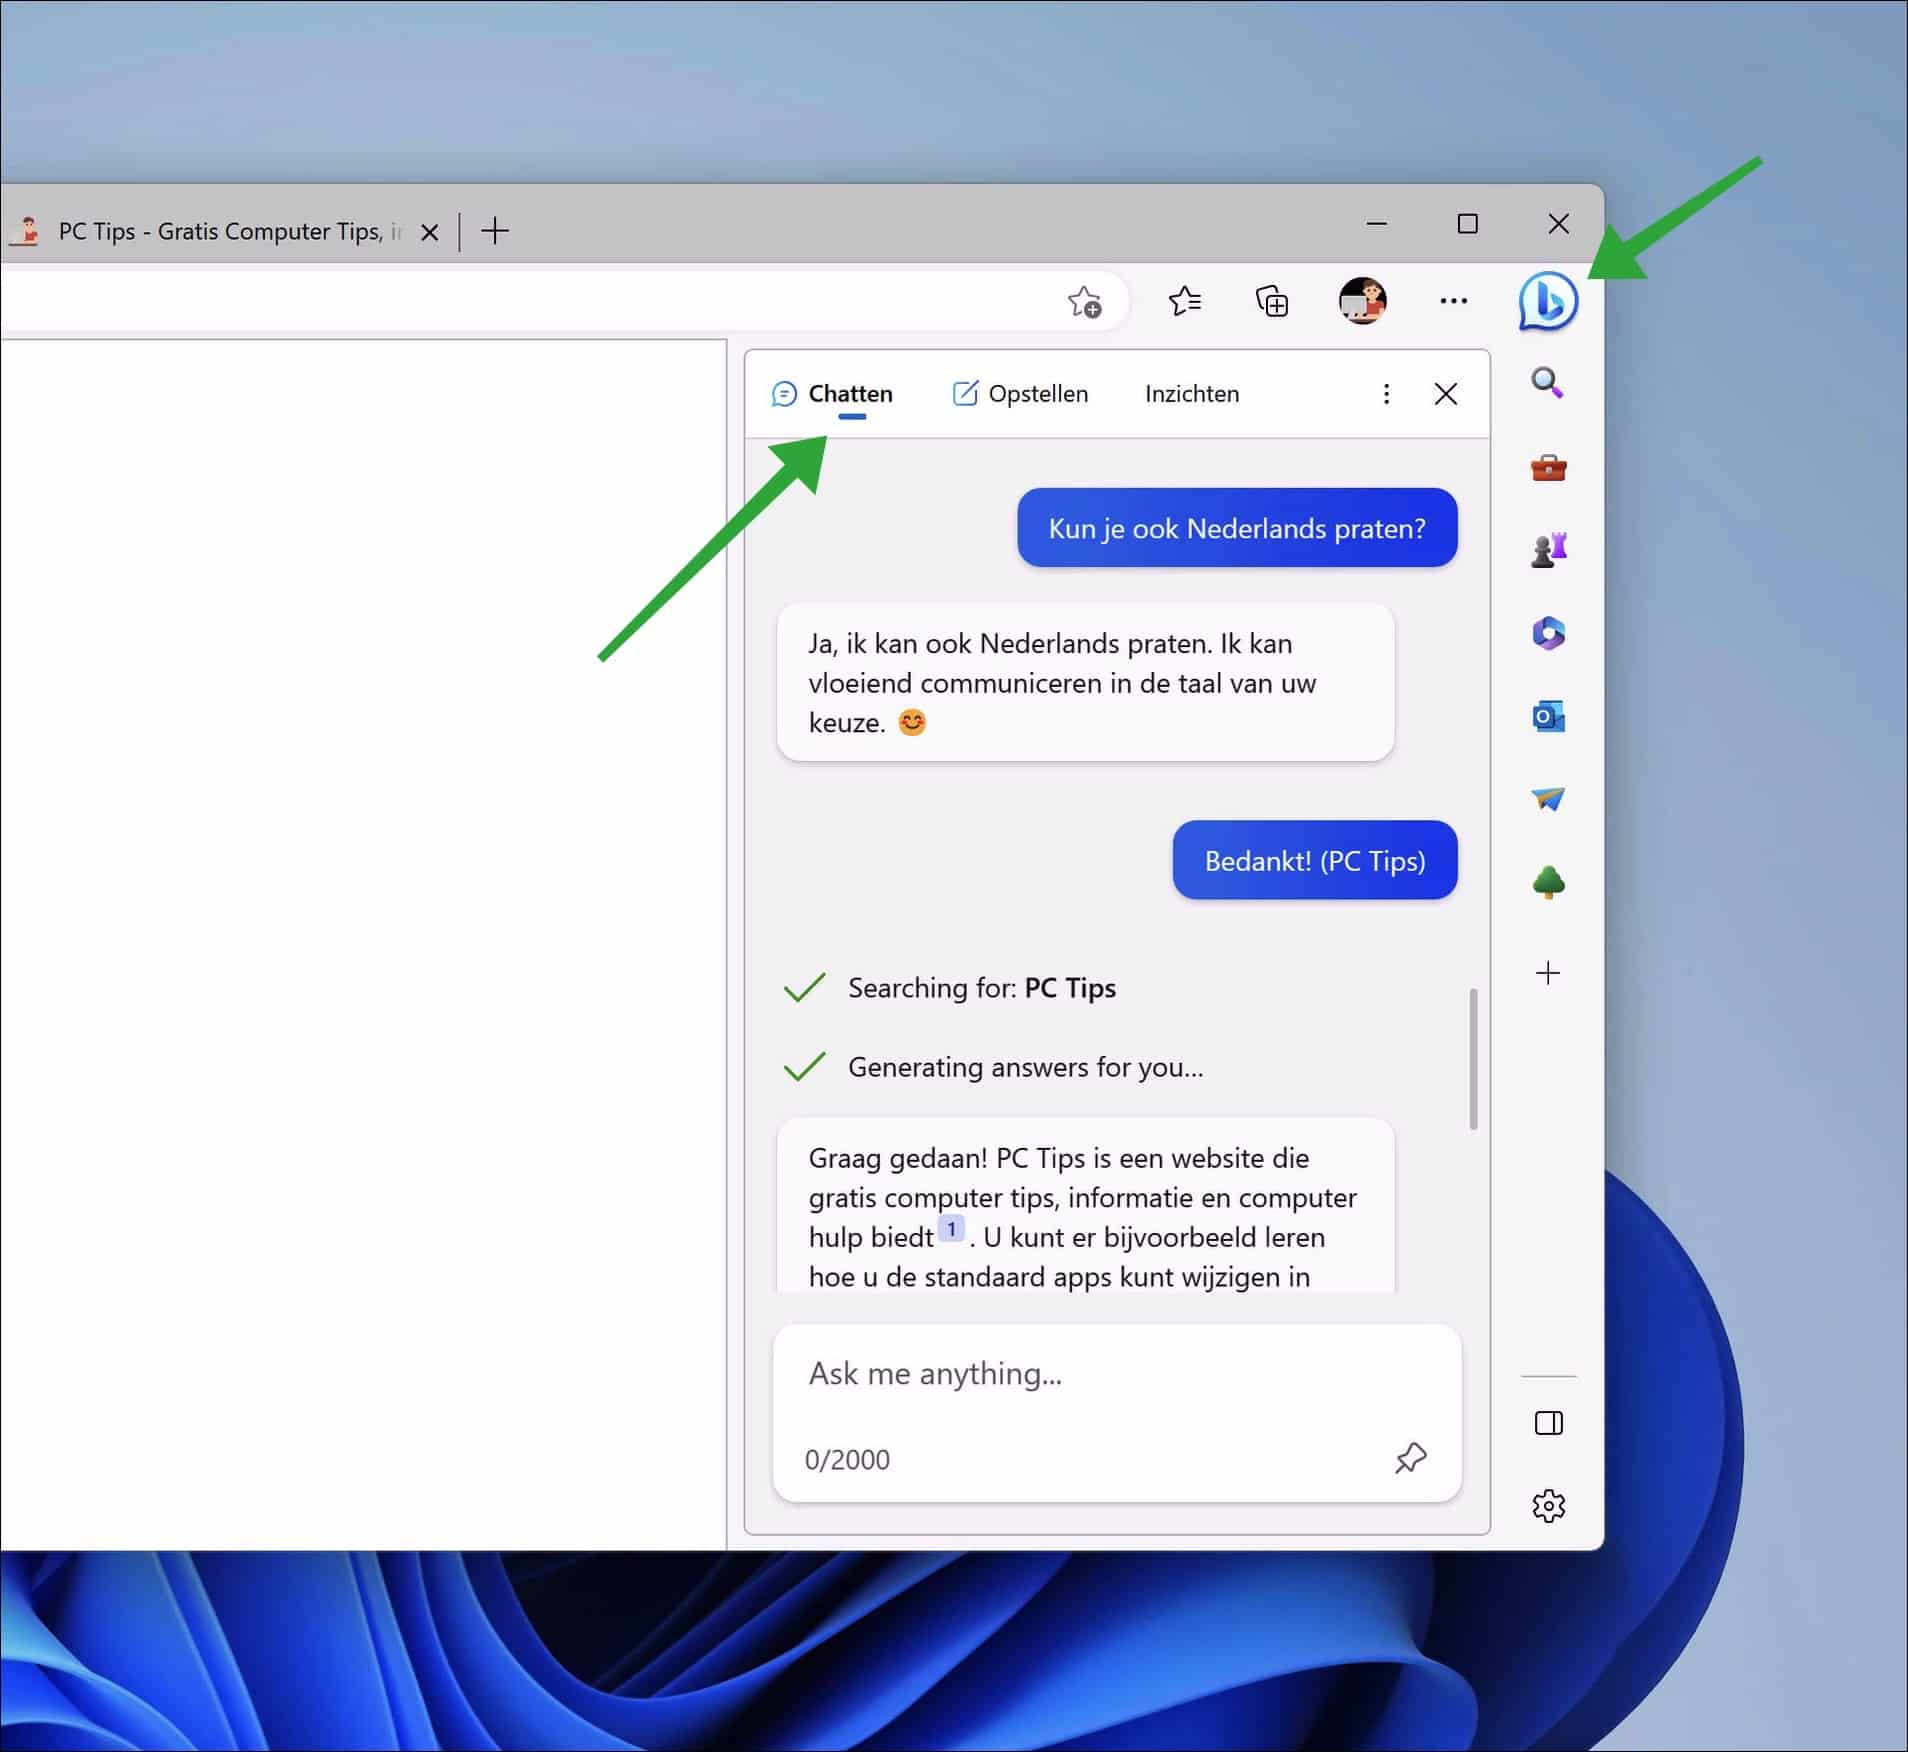Click citation link 1 in the answer

tap(951, 1229)
